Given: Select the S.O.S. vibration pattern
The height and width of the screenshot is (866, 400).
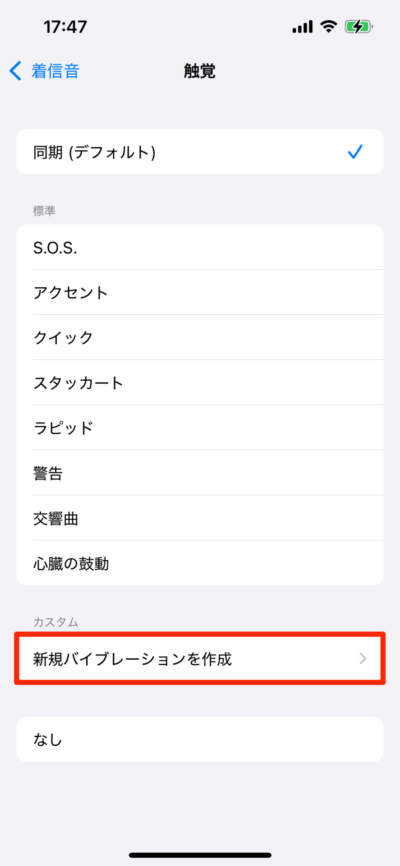Looking at the screenshot, I should pyautogui.click(x=200, y=247).
